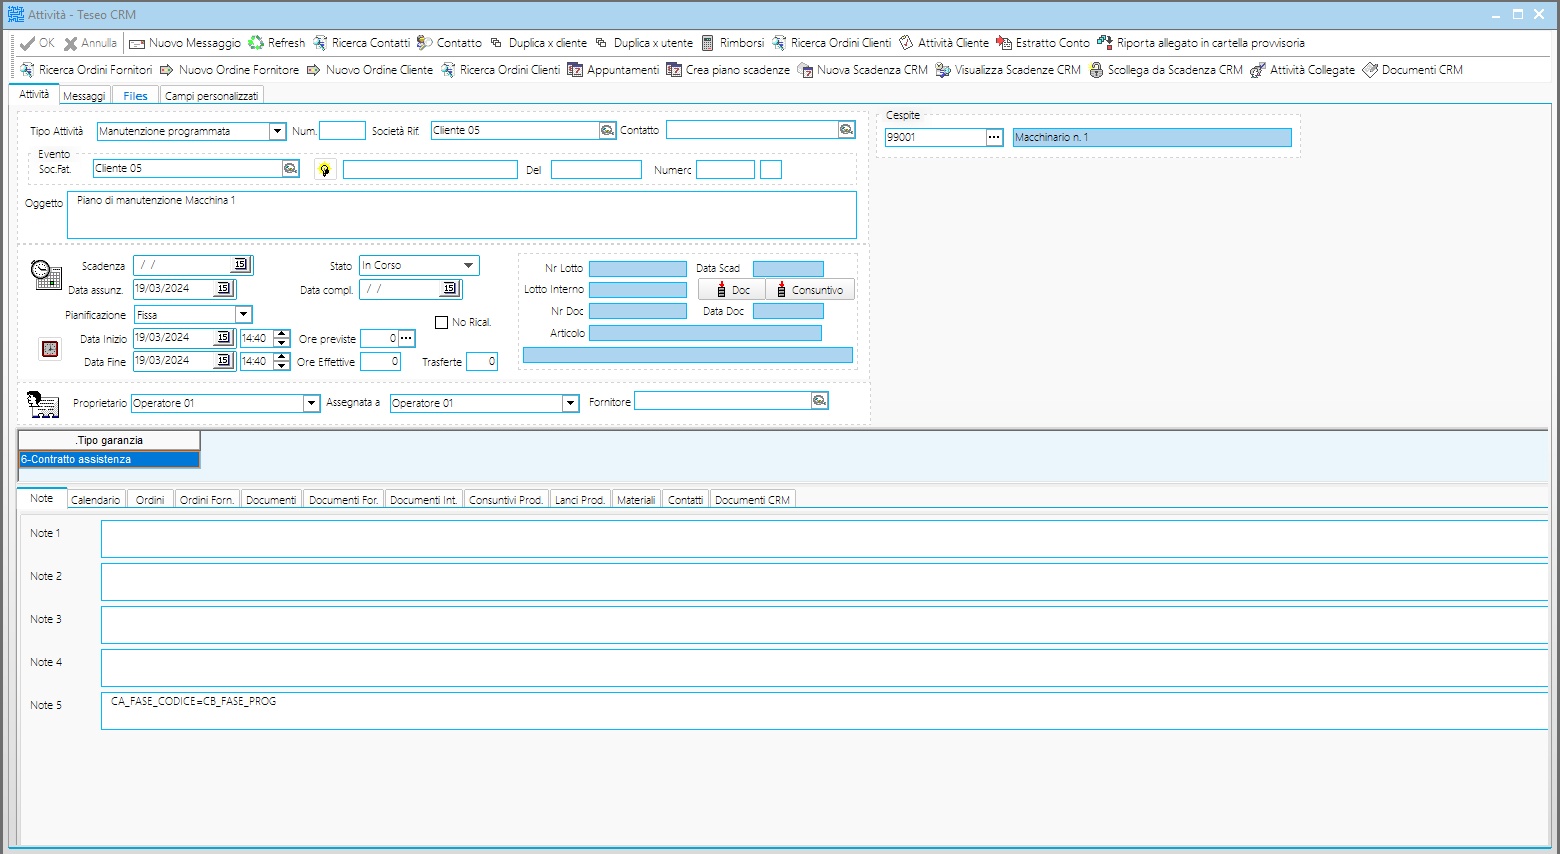Click into the Note 5 field

coord(824,711)
